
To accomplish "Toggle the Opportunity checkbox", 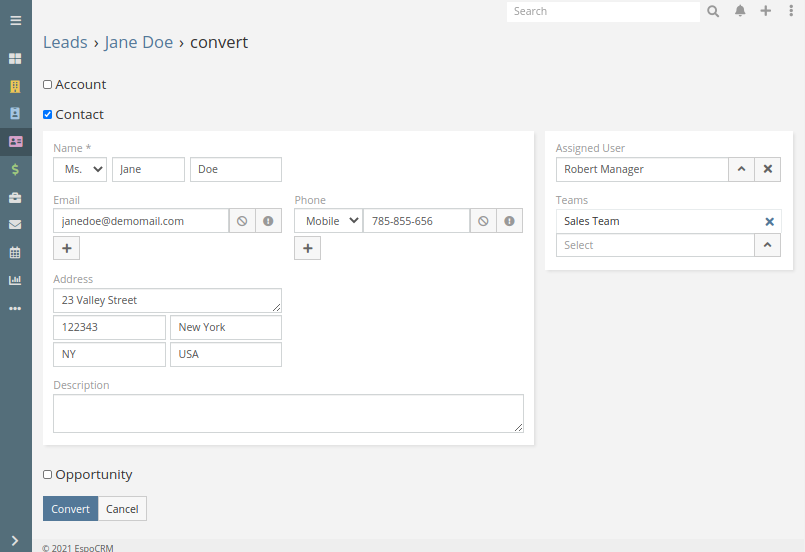I will pos(48,474).
